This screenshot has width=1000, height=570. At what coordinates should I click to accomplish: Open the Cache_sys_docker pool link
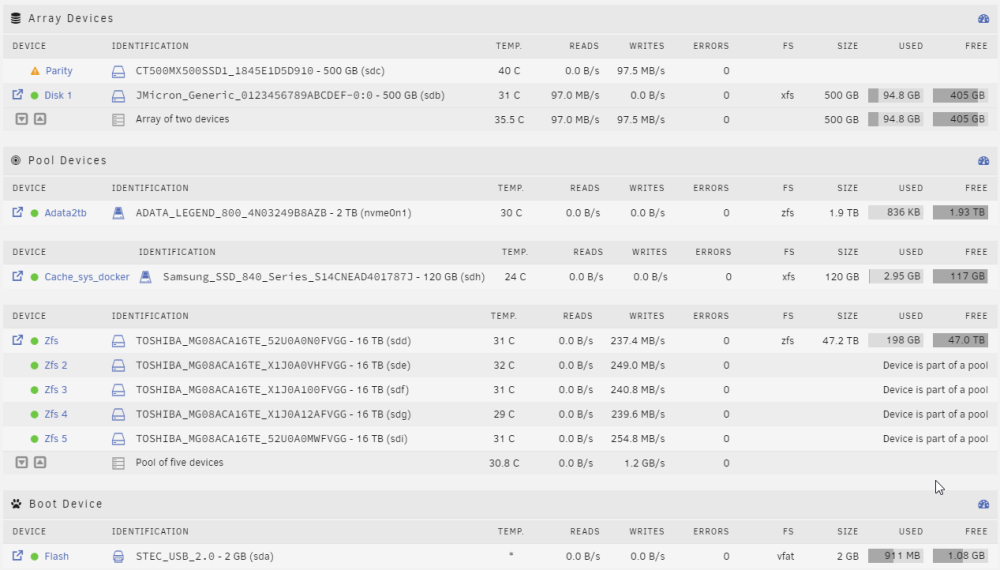coord(87,277)
